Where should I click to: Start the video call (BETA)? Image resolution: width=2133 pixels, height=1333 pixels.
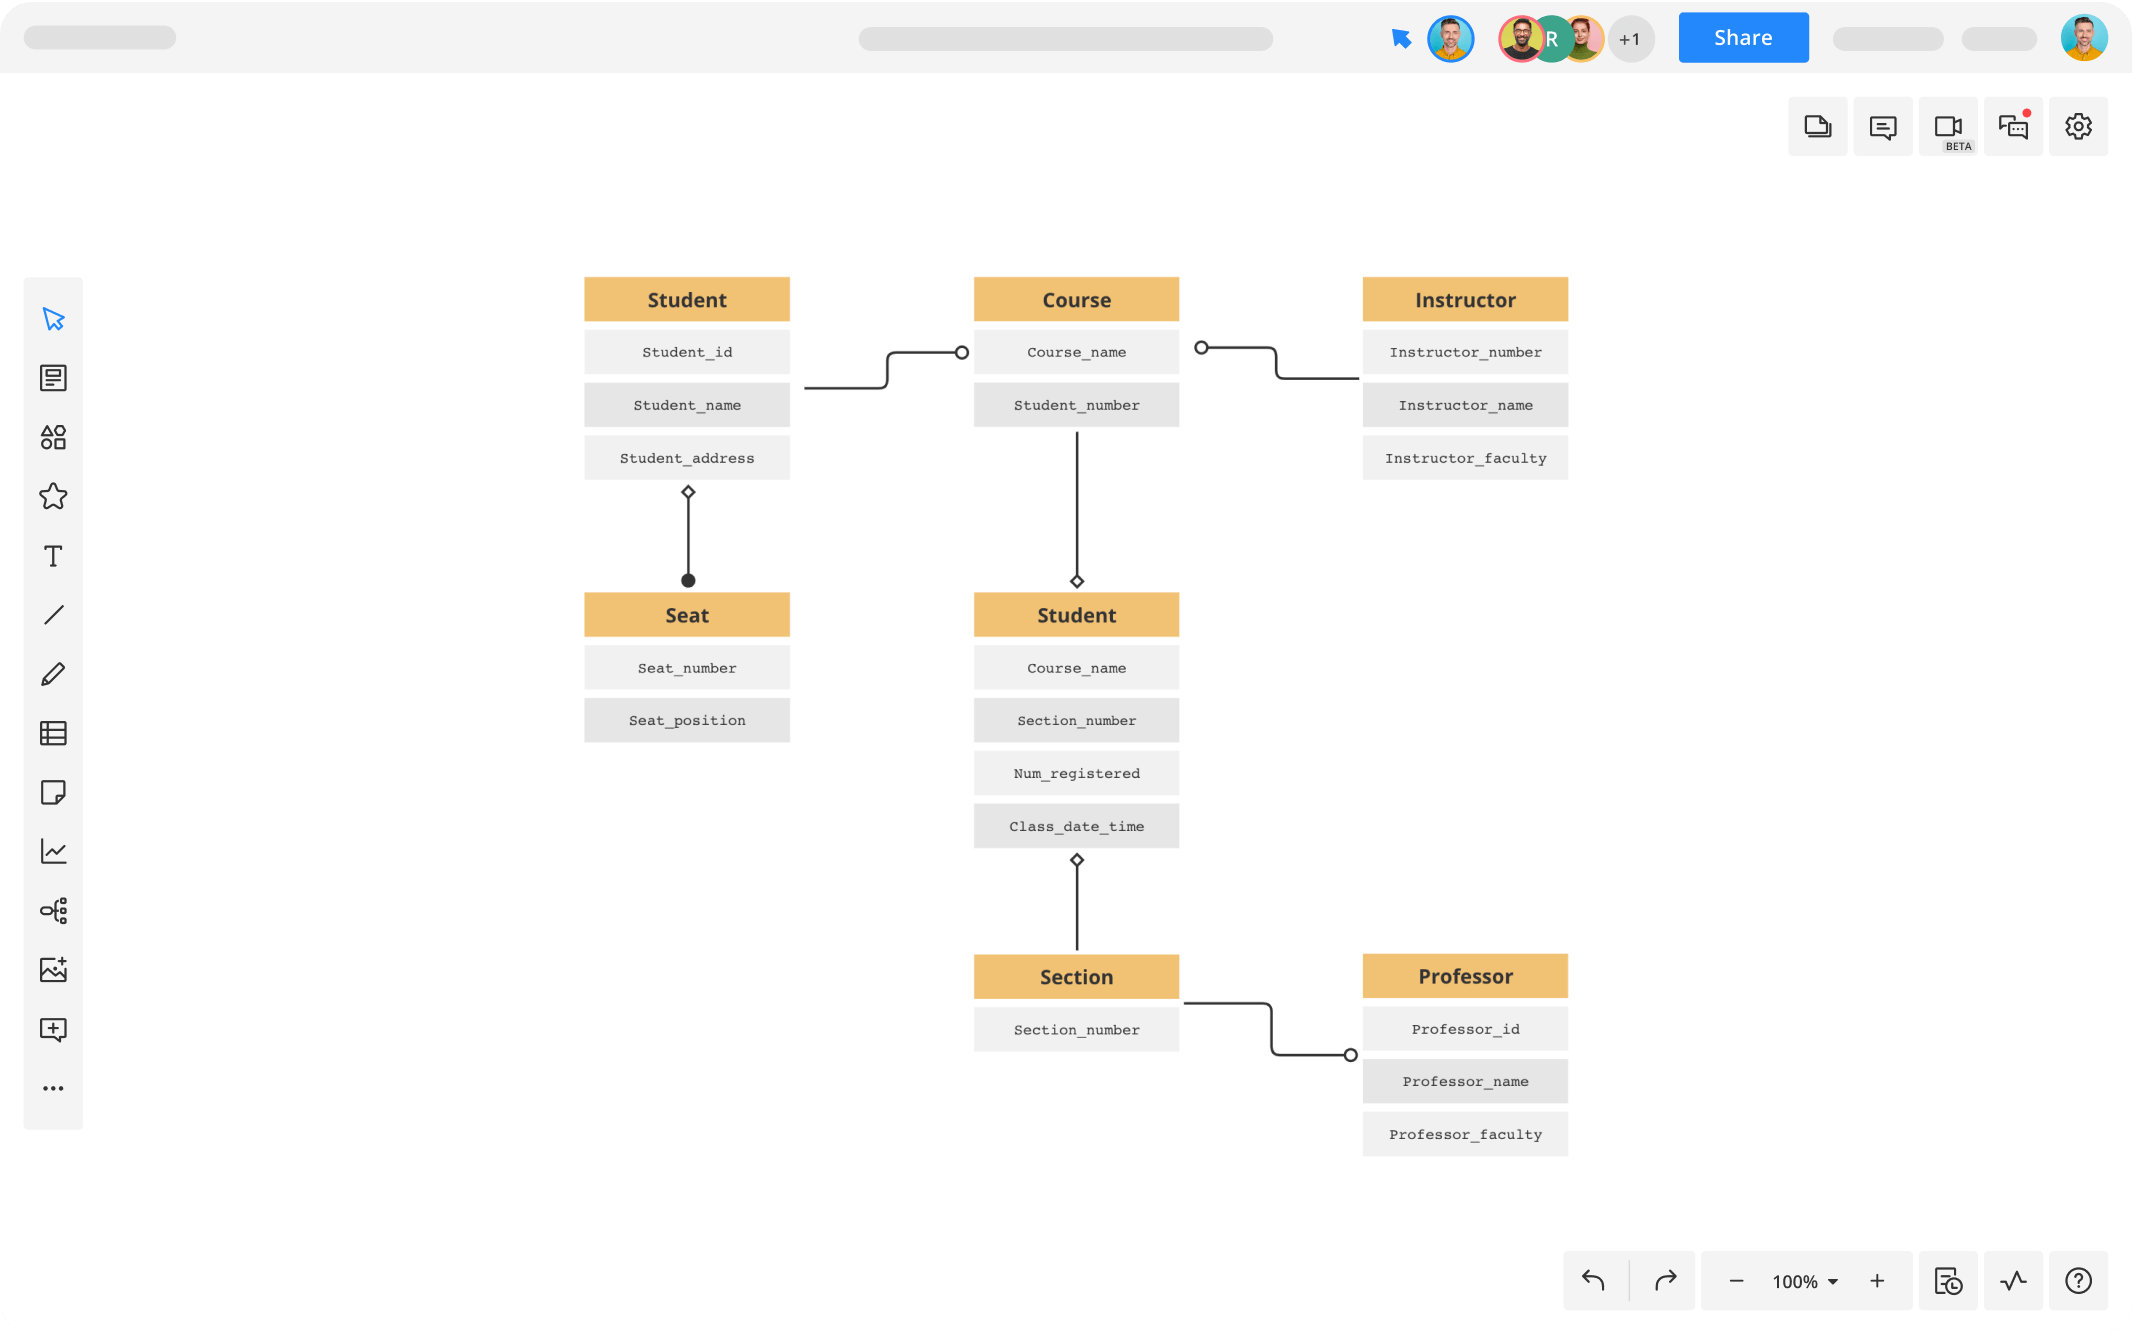pos(1947,127)
